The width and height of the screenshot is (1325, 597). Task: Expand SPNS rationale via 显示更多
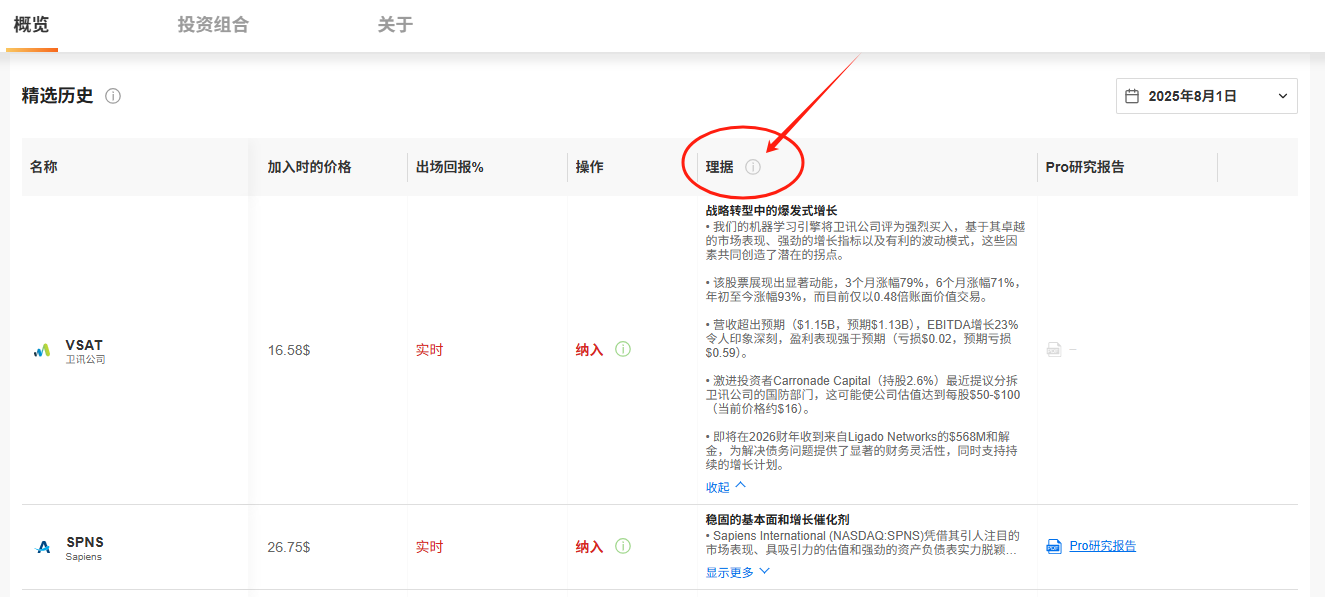coord(738,572)
